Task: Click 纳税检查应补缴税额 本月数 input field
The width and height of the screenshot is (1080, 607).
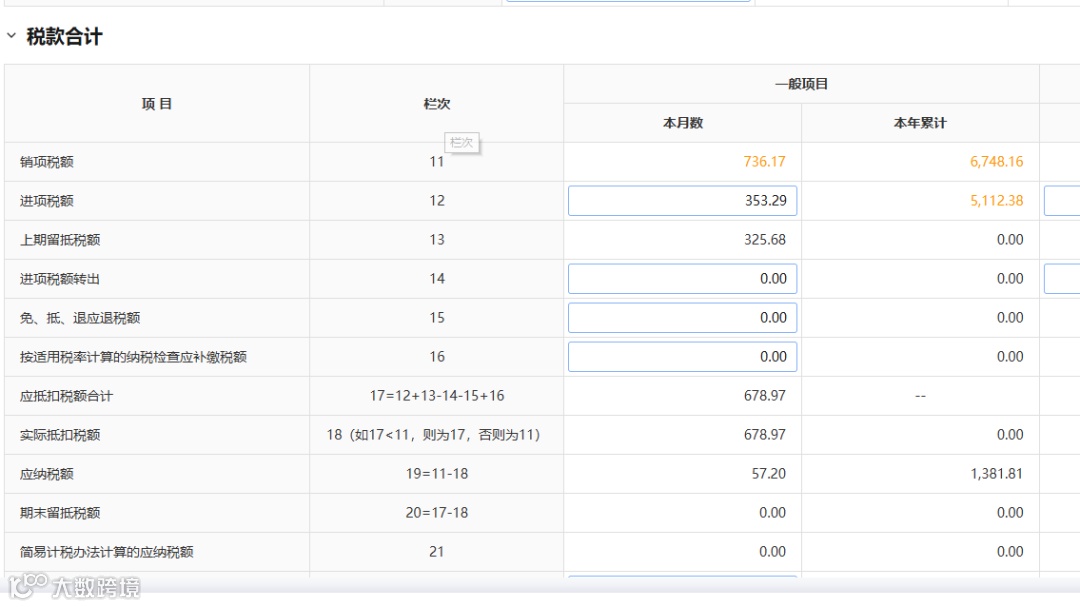Action: (682, 357)
